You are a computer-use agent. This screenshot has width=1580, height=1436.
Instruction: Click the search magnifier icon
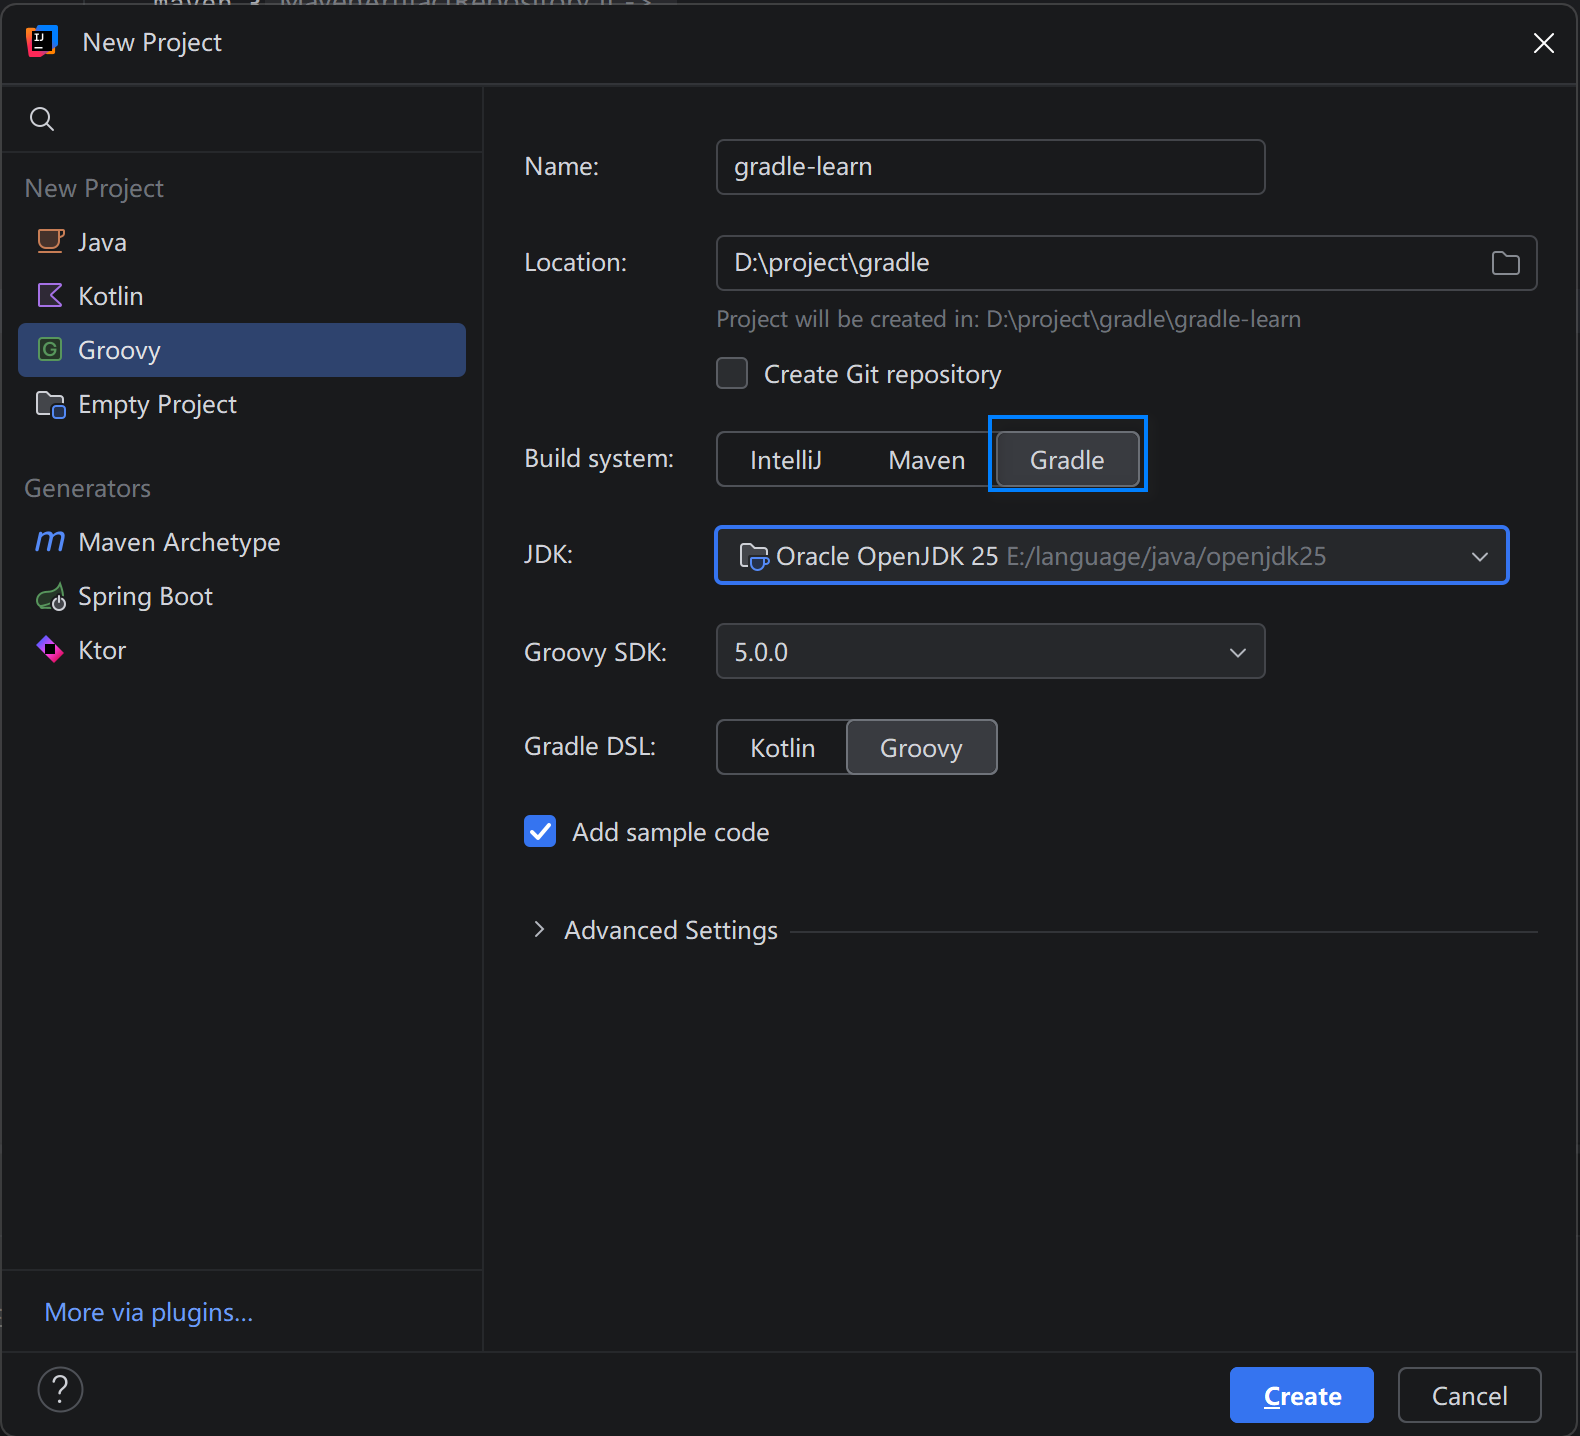42,119
